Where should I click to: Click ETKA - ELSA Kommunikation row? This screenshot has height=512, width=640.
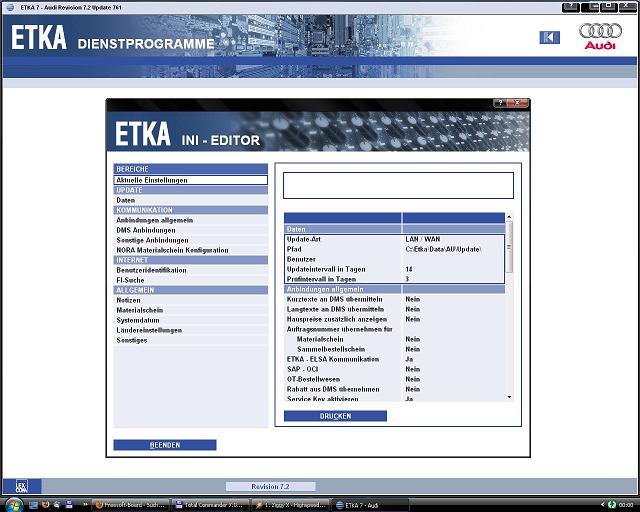tap(394, 359)
